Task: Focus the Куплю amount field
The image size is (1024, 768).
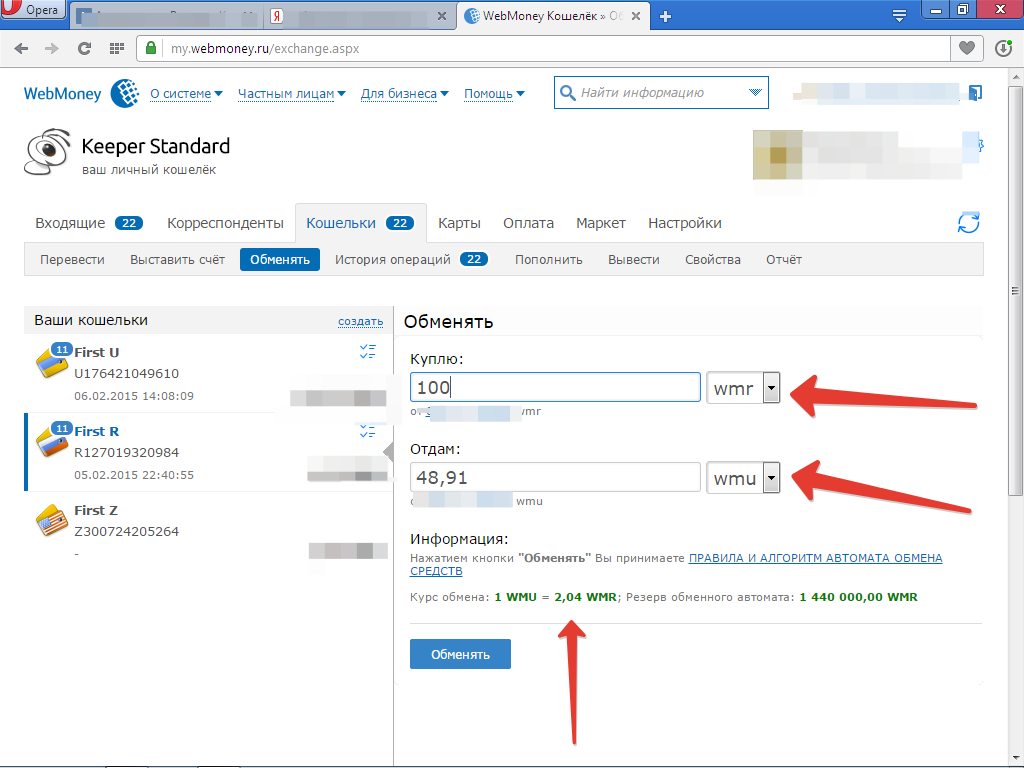Action: pos(555,387)
